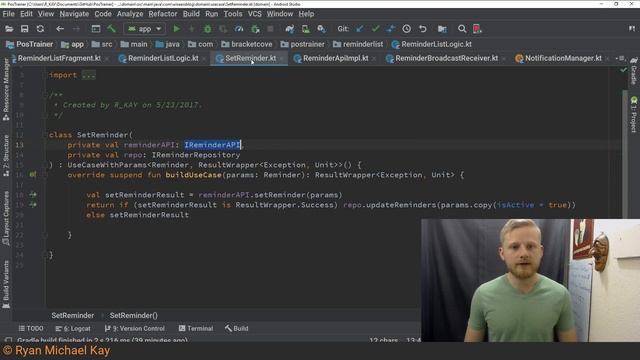Click suspend-call gutter icon on line 18

[x=33, y=195]
